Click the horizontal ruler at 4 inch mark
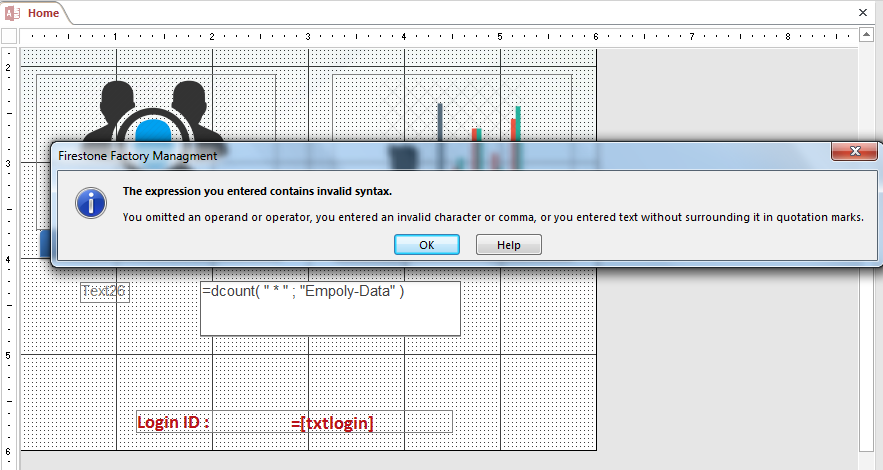This screenshot has height=470, width=883. pos(404,37)
